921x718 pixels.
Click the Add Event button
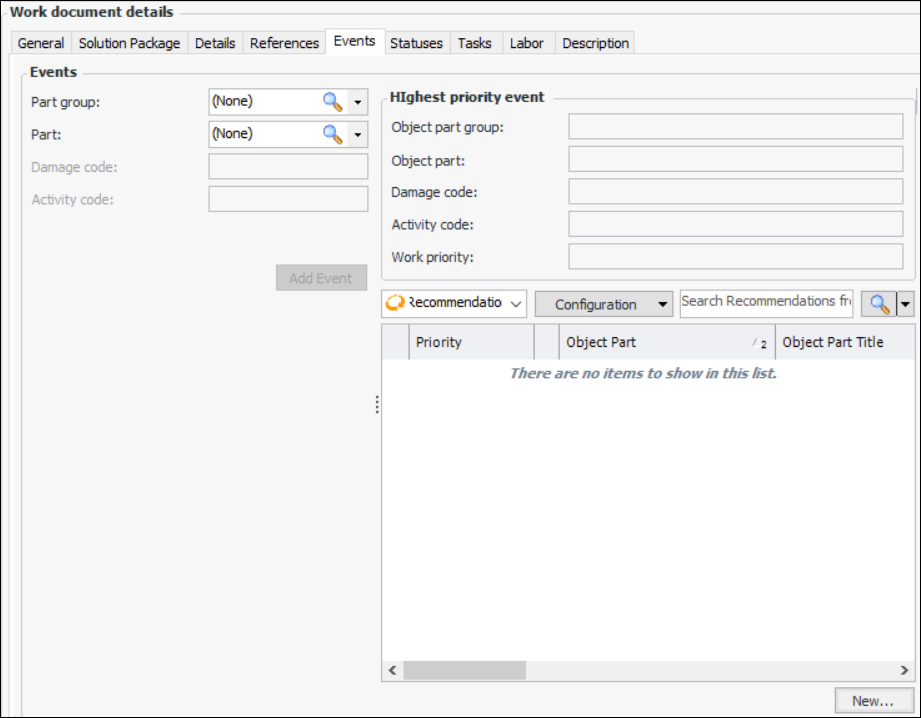(x=321, y=278)
